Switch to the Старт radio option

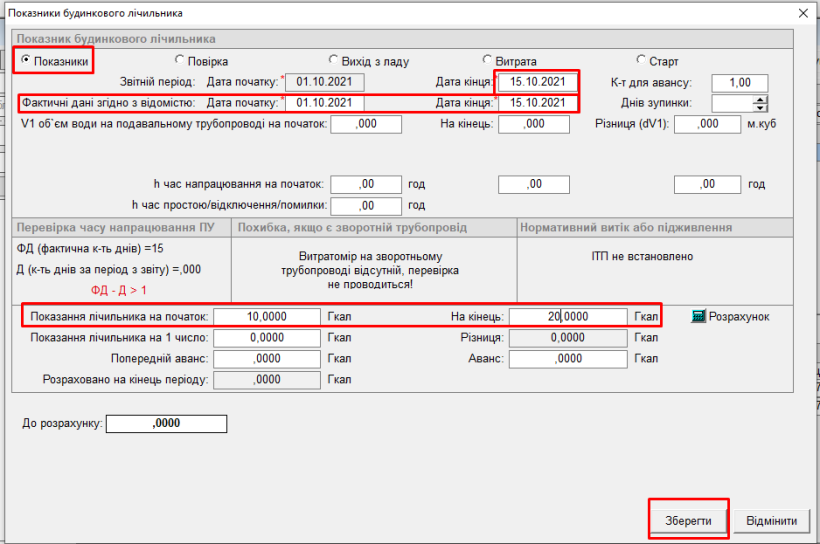point(641,61)
